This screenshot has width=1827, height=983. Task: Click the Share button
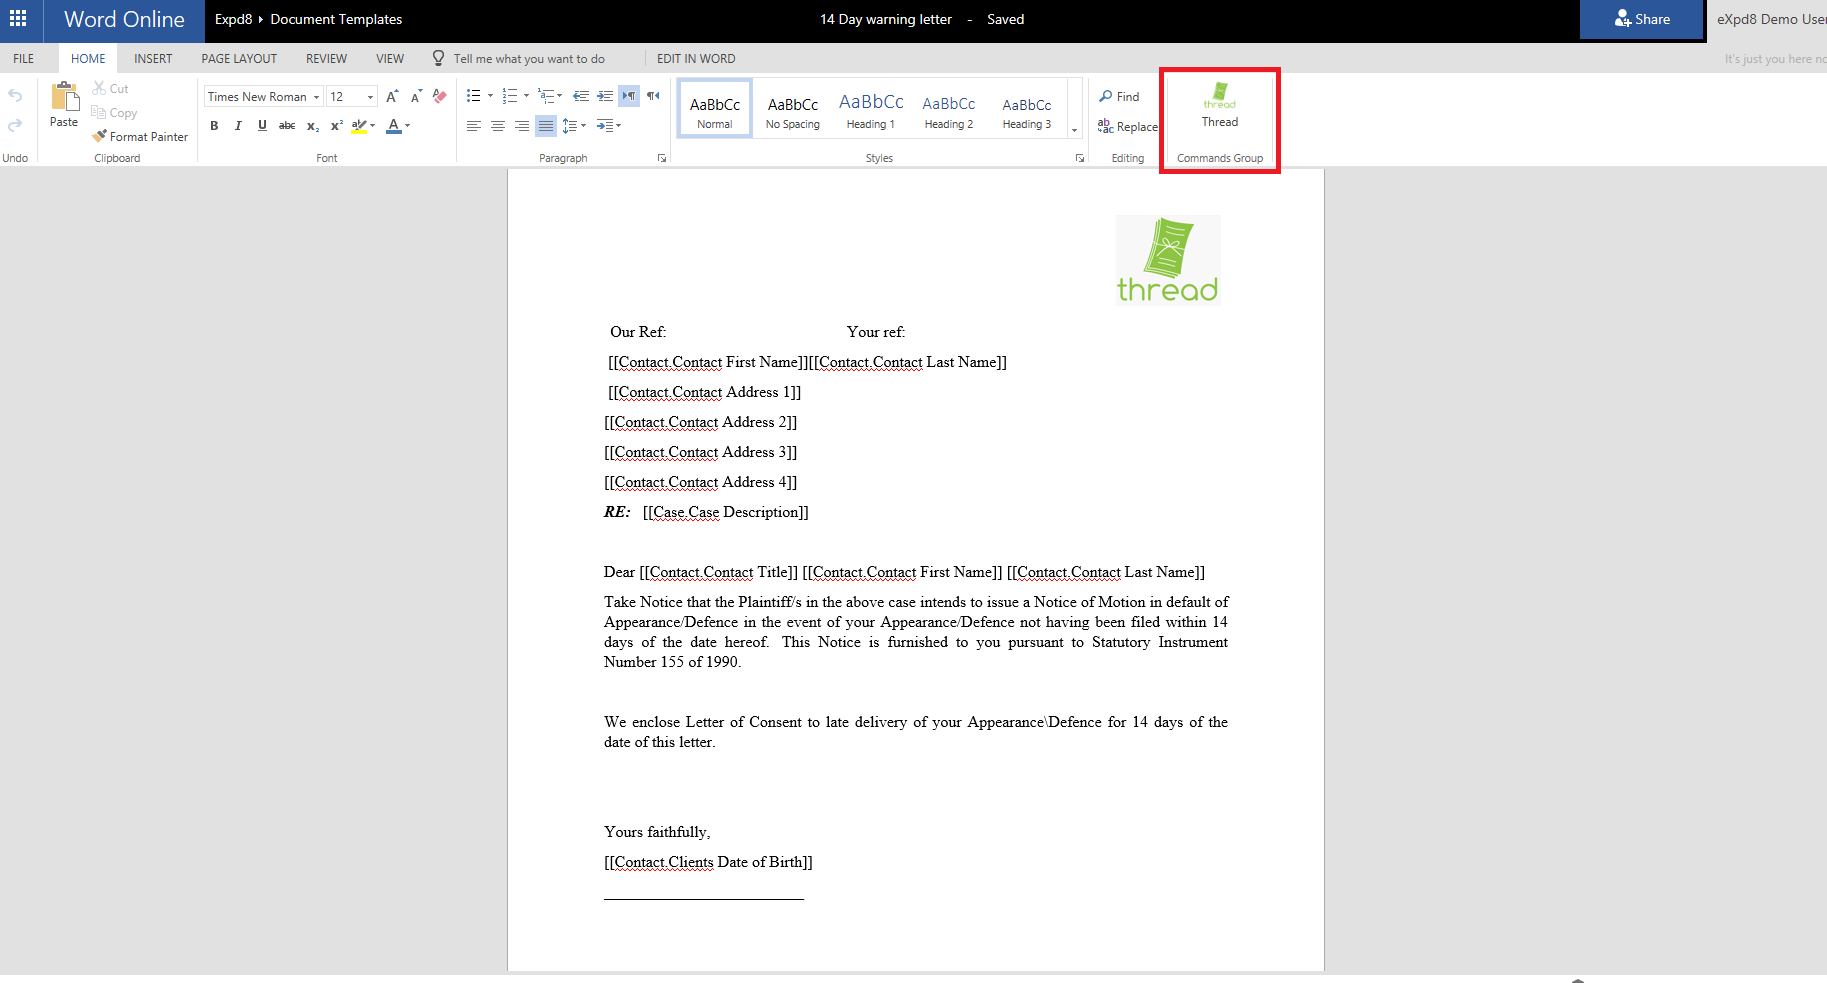(x=1641, y=19)
